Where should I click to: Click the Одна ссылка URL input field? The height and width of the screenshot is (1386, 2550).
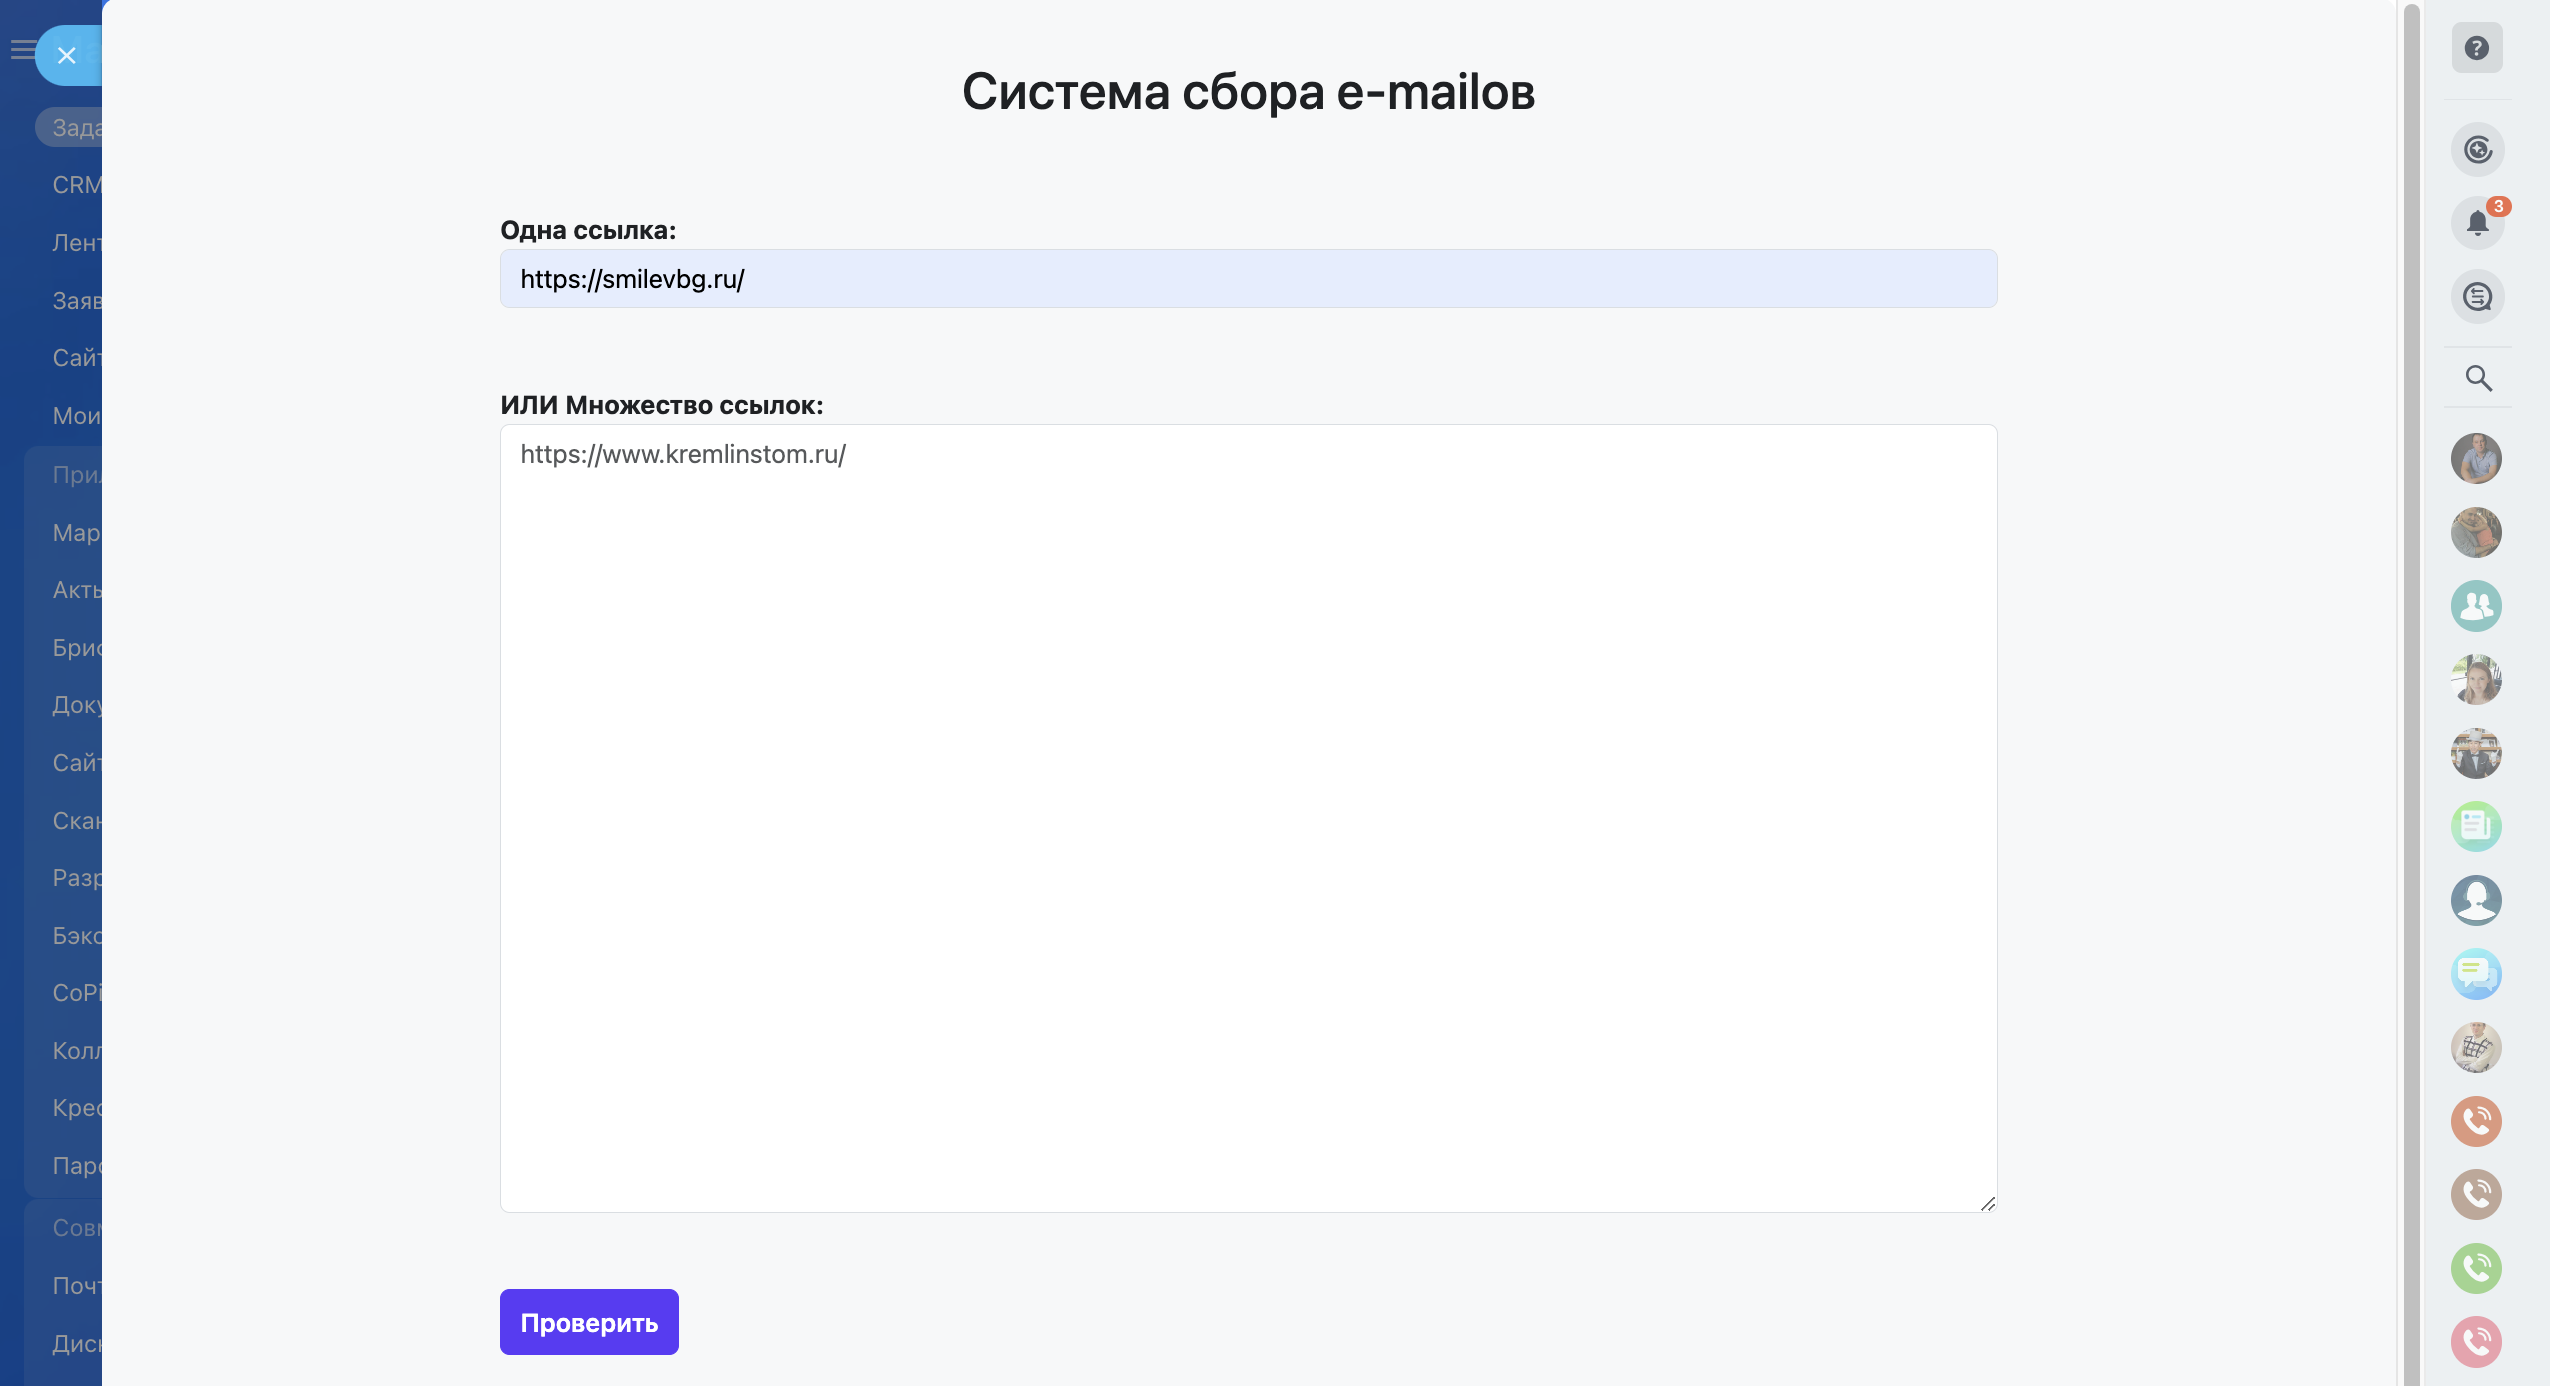point(1248,279)
